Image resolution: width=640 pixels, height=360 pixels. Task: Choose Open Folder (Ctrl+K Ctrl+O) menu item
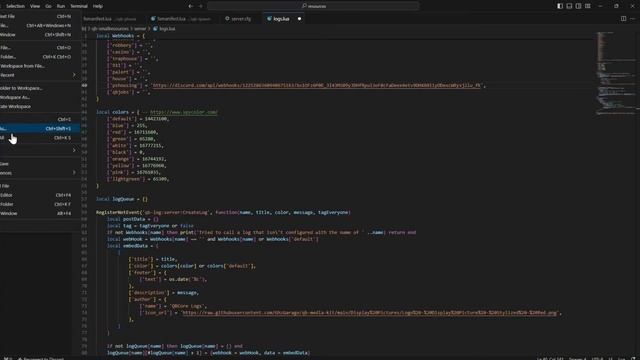pyautogui.click(x=39, y=57)
